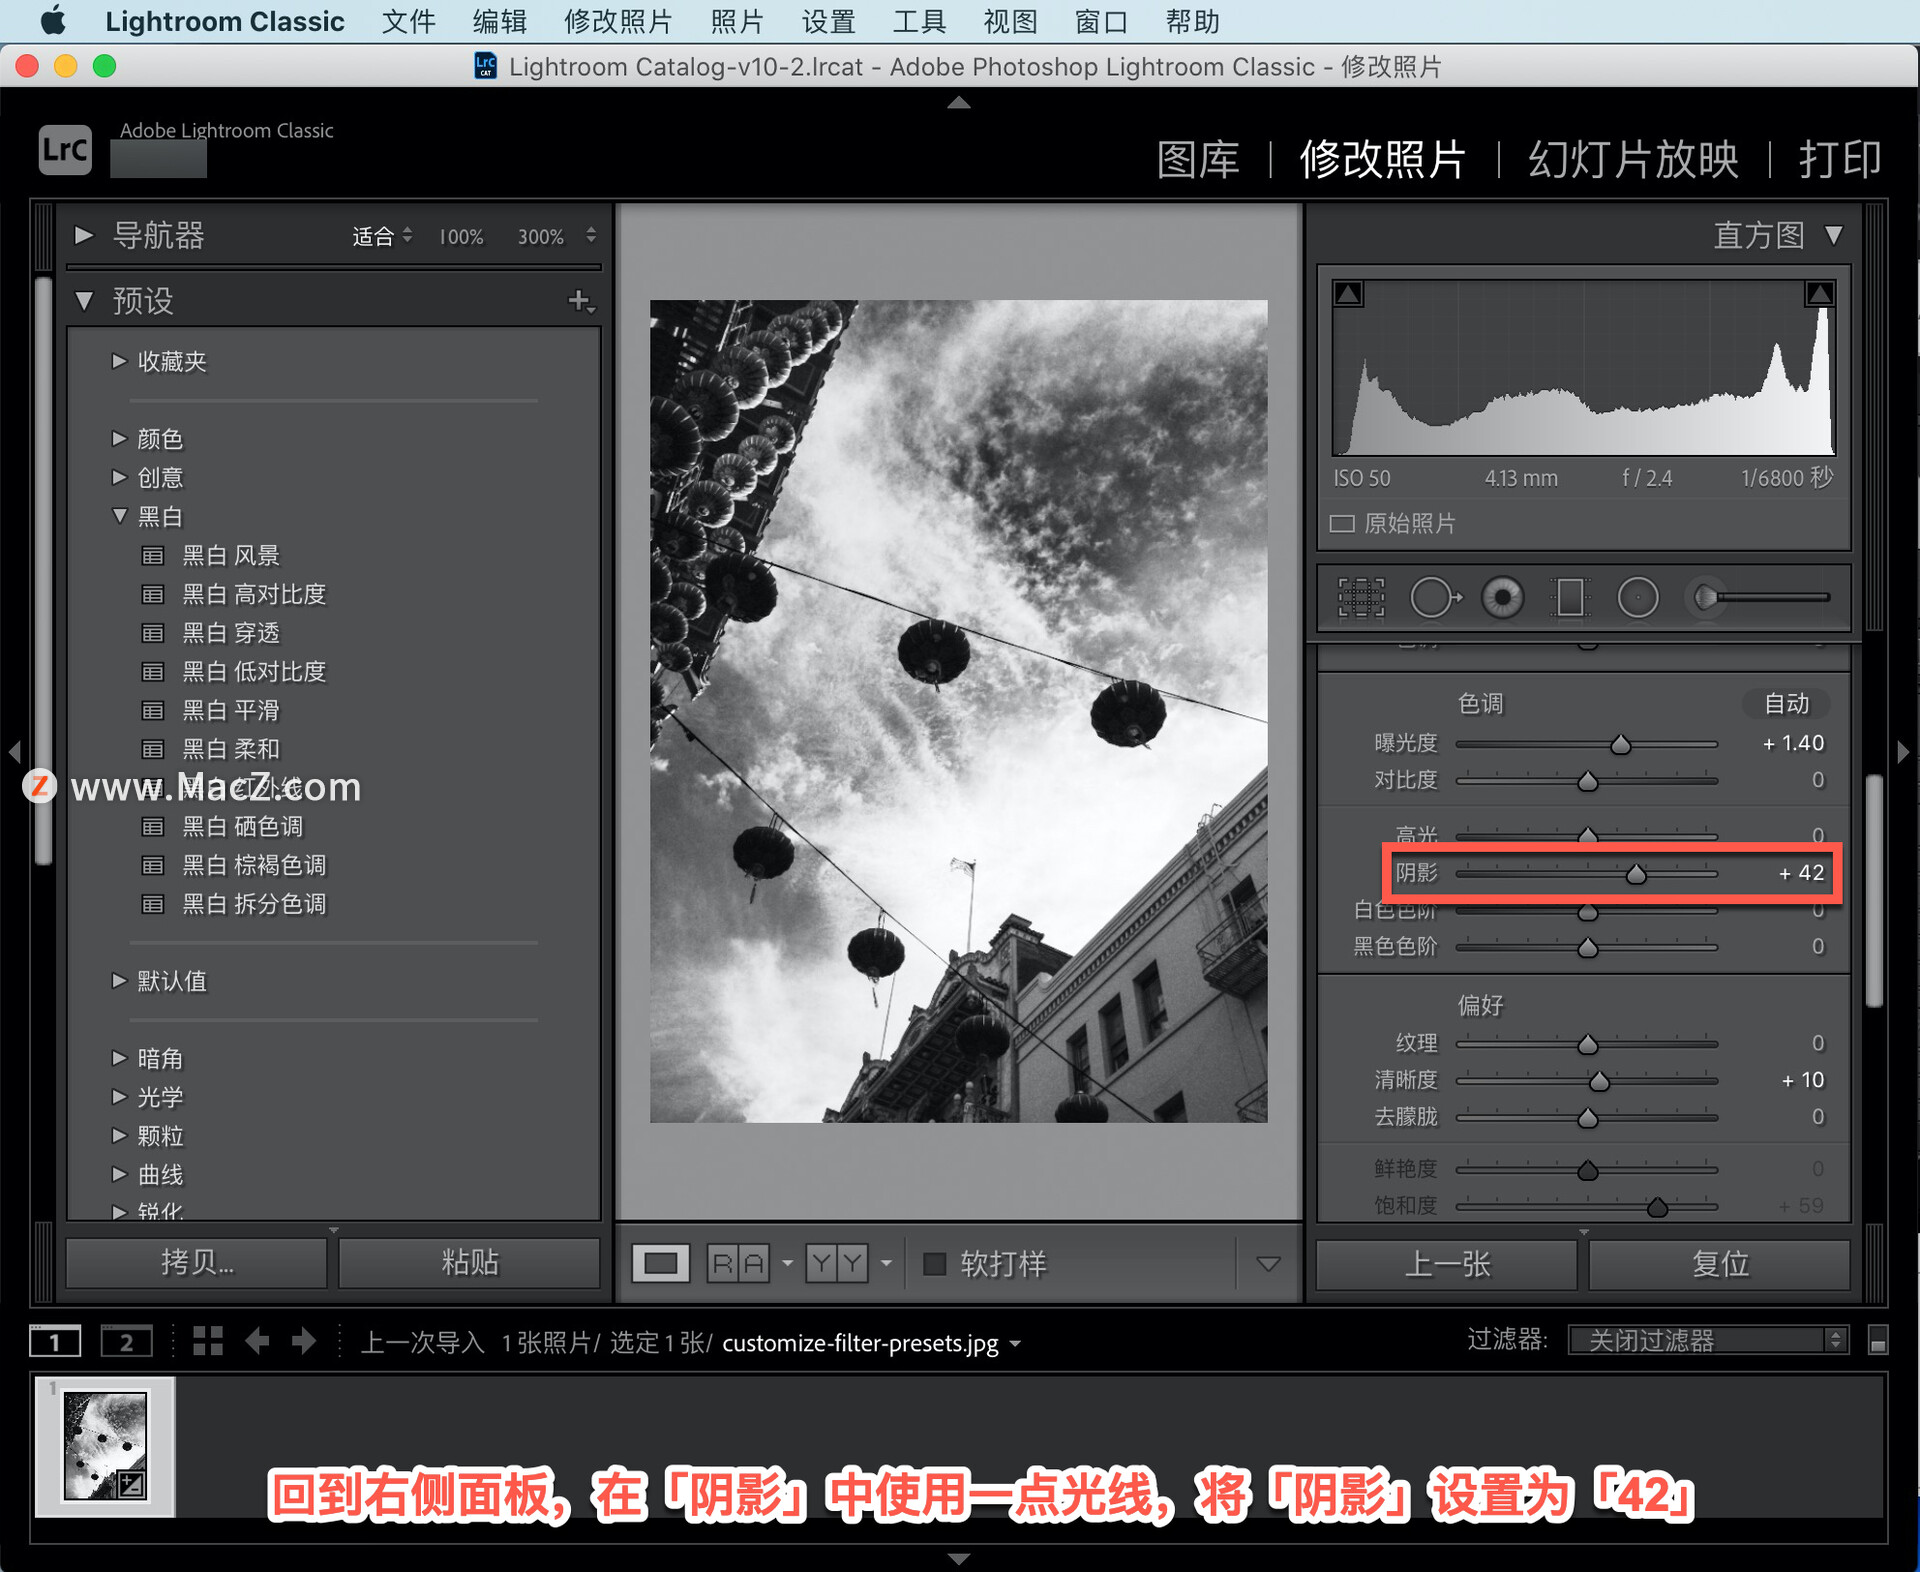Image resolution: width=1920 pixels, height=1572 pixels.
Task: Open the grid view icon in filmstrip bar
Action: pyautogui.click(x=207, y=1341)
